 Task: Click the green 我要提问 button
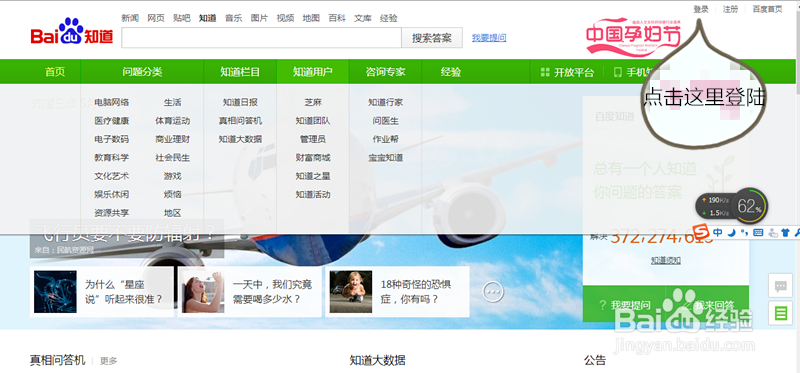(624, 305)
